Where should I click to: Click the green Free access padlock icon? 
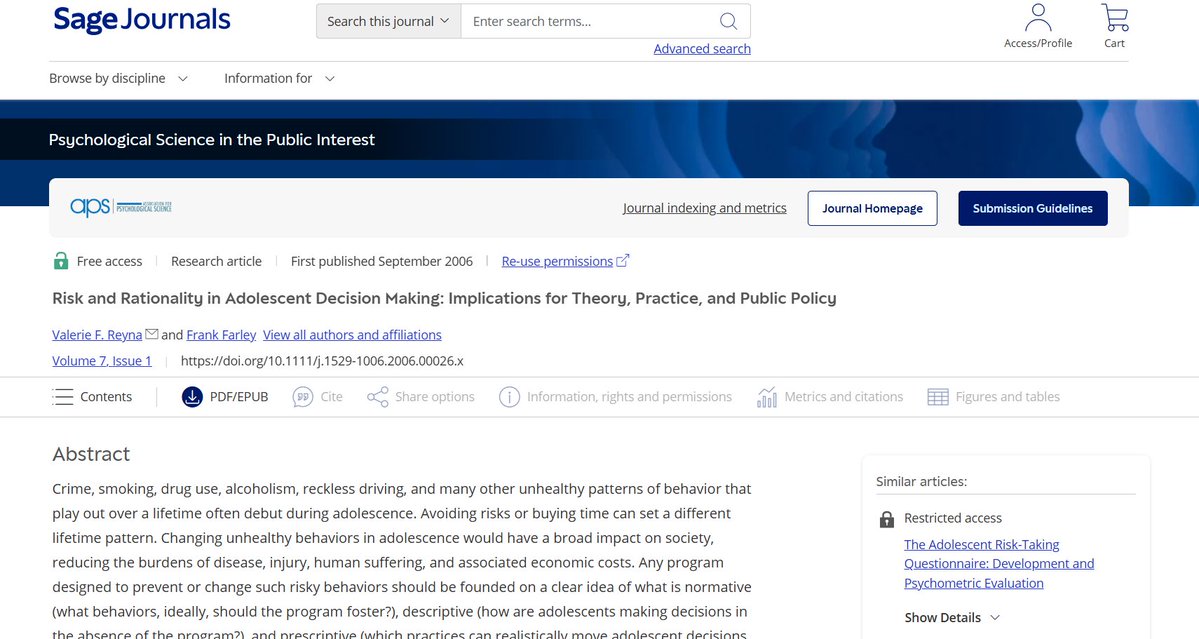(x=60, y=261)
